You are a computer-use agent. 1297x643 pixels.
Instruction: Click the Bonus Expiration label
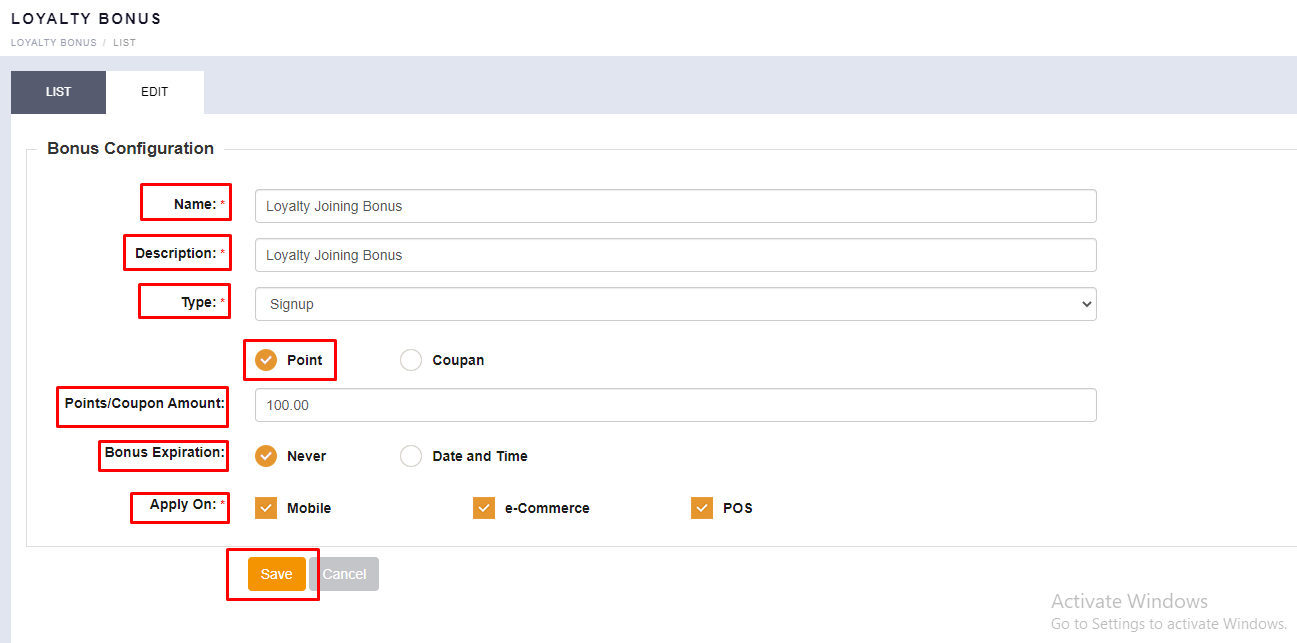coord(164,453)
